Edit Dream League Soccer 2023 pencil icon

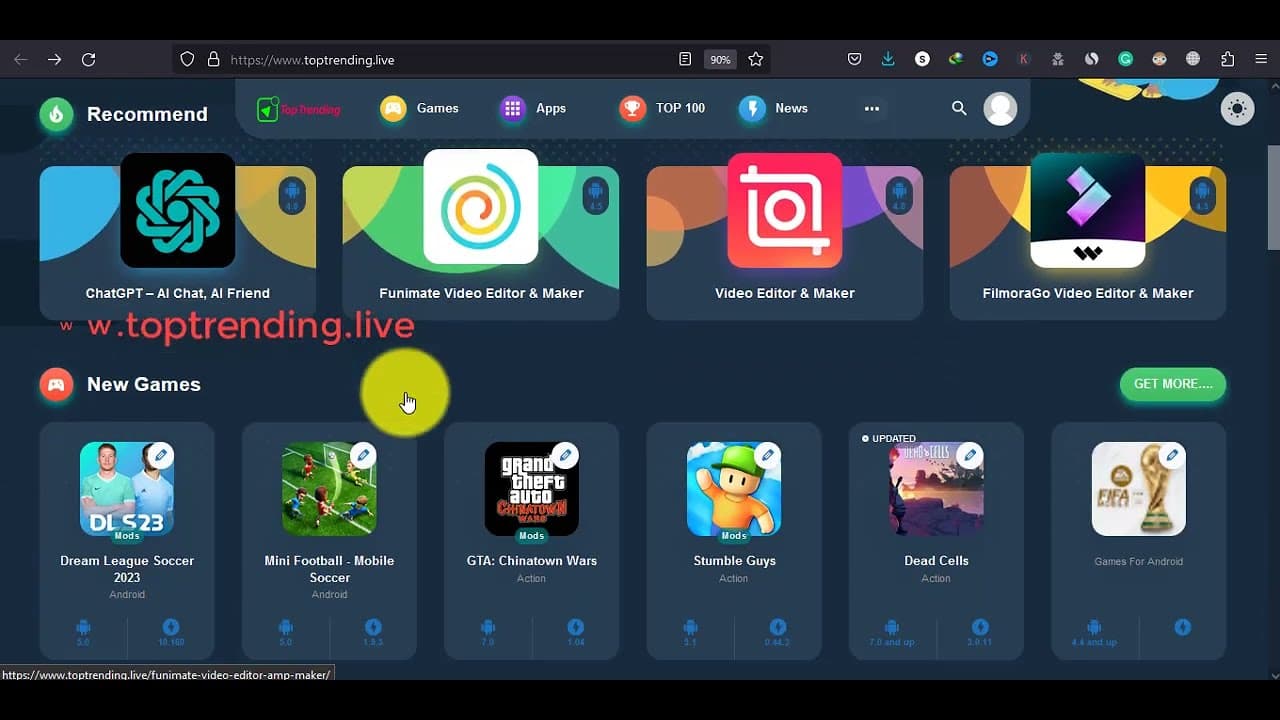click(x=160, y=455)
